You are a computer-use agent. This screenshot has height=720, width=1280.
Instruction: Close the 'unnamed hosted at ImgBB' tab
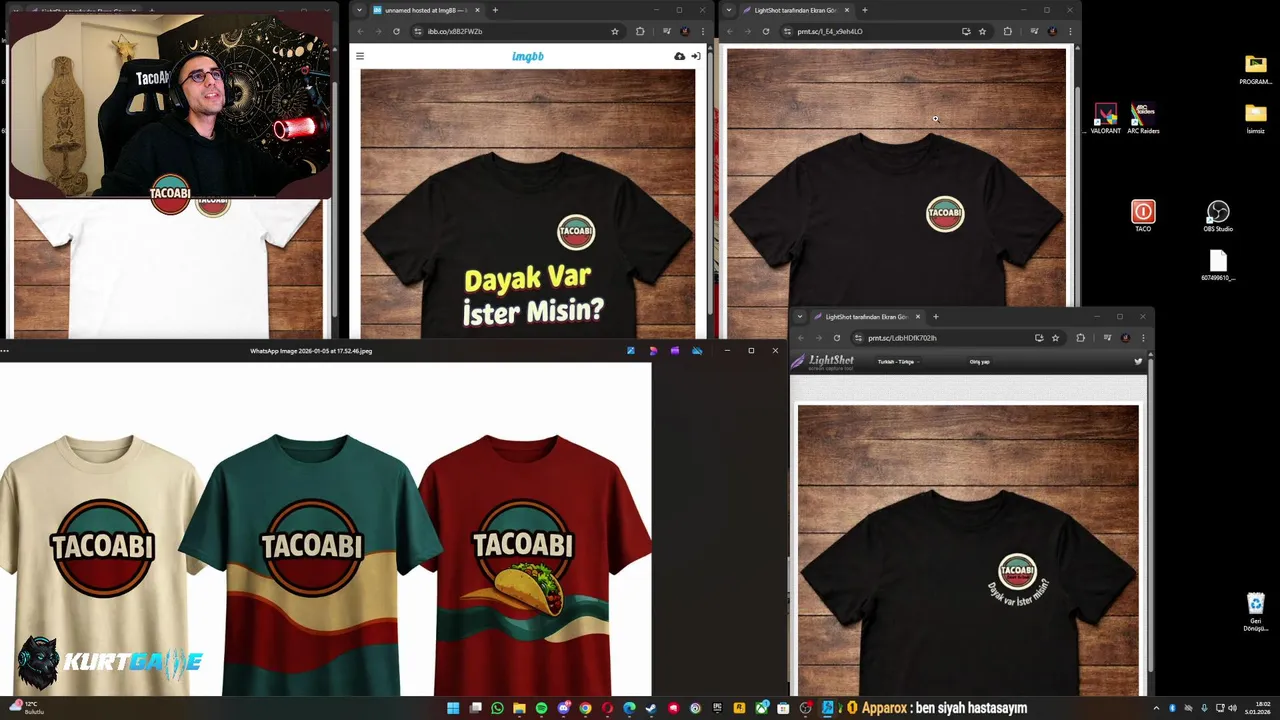click(477, 10)
